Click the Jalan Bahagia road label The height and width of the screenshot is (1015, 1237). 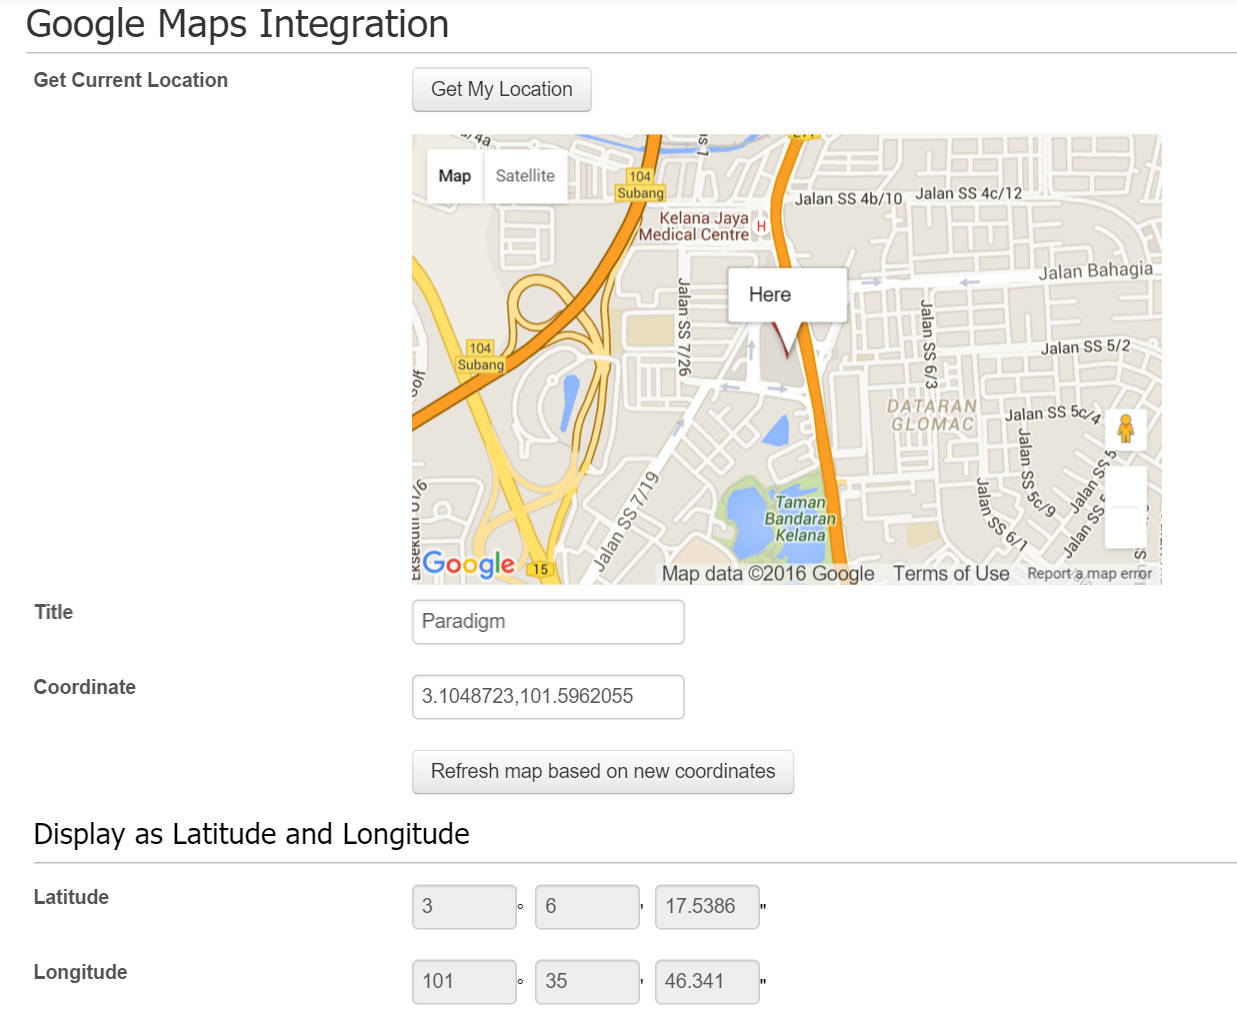coord(1095,270)
